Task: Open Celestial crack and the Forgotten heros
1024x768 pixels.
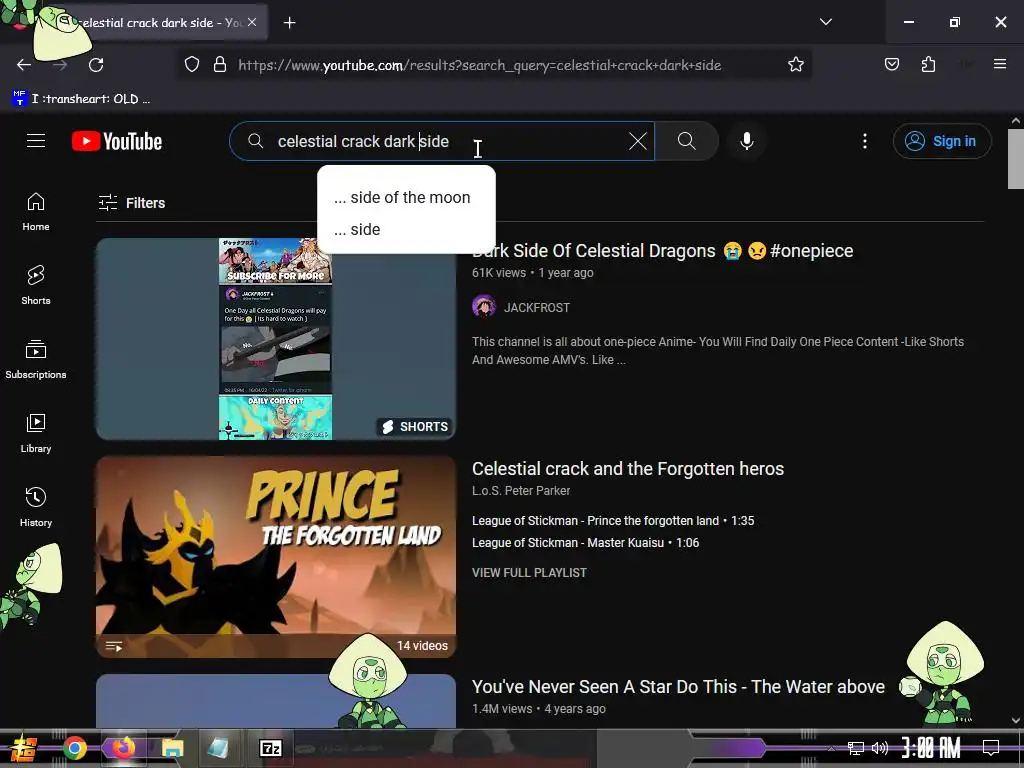Action: [628, 469]
